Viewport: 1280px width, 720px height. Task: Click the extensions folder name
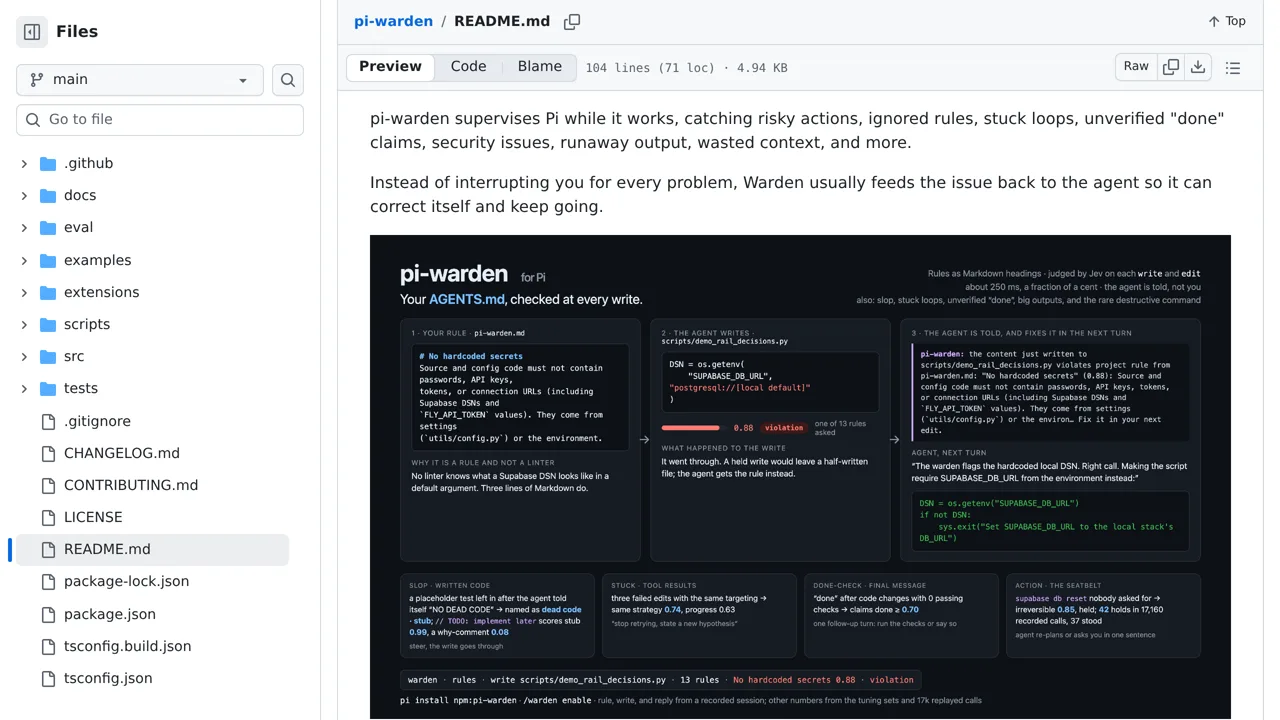(101, 292)
